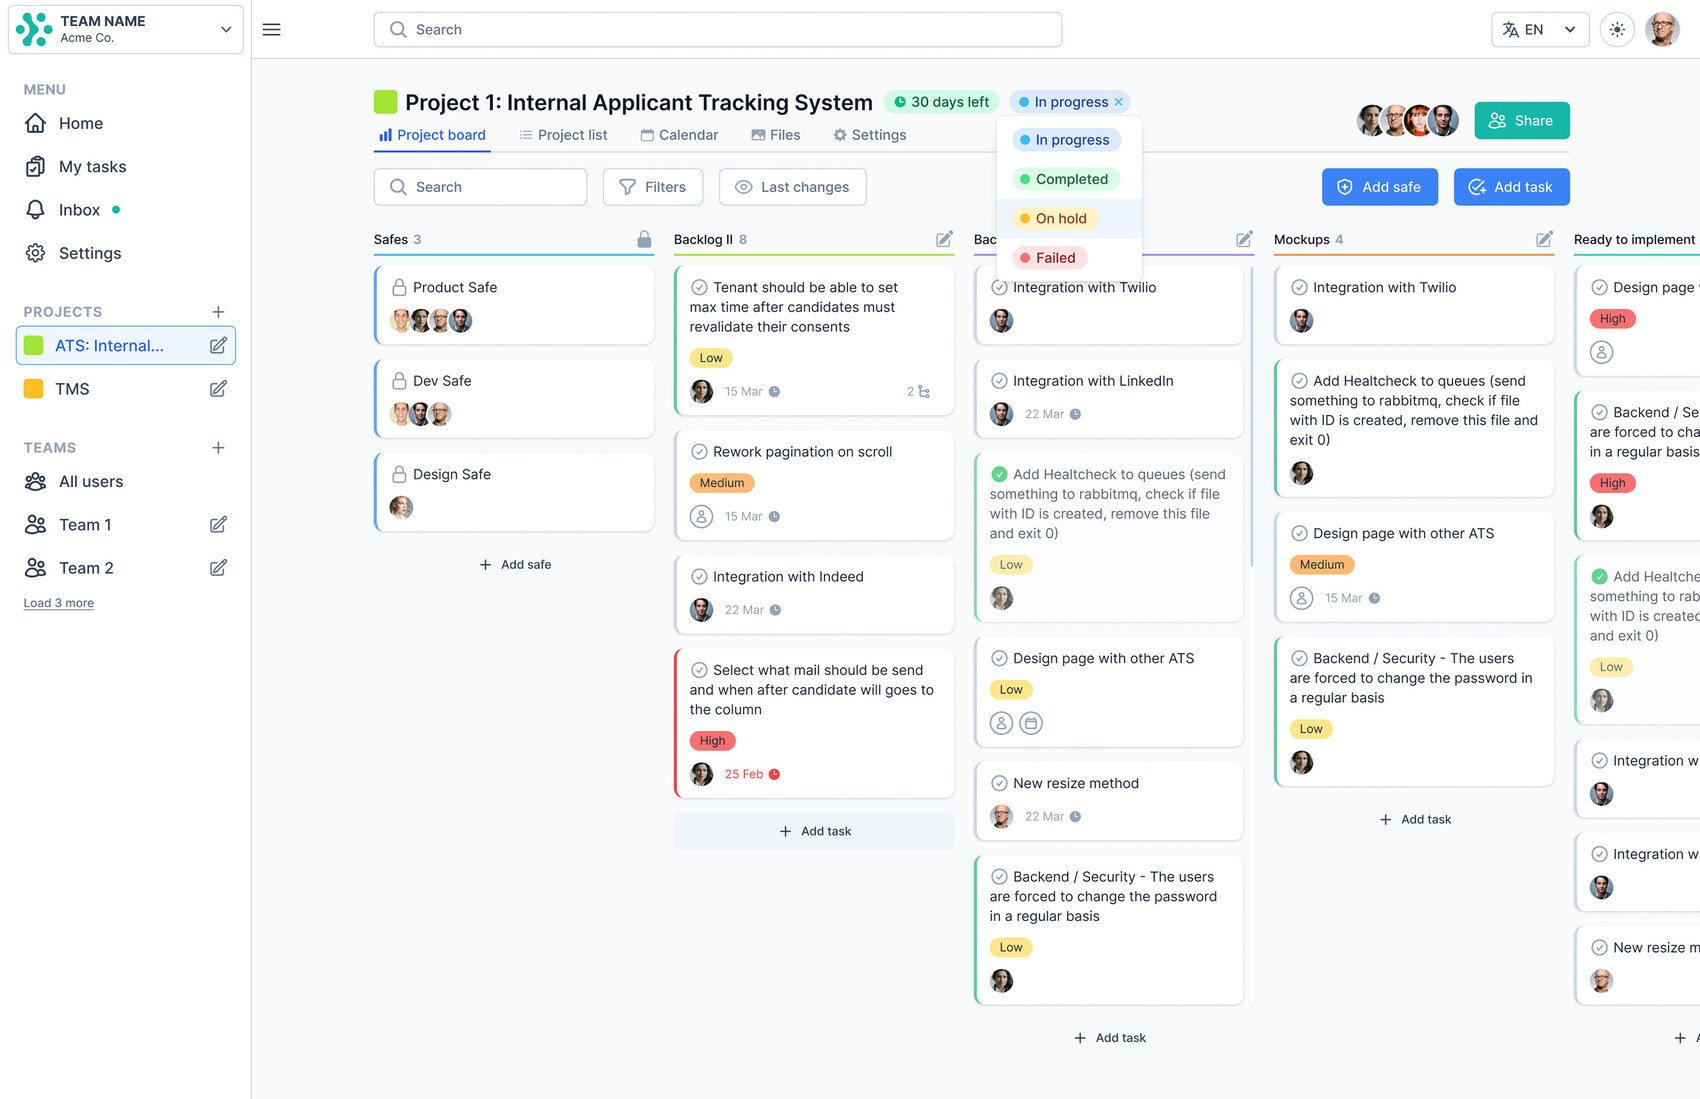
Task: Edit the TMS project
Action: (218, 389)
